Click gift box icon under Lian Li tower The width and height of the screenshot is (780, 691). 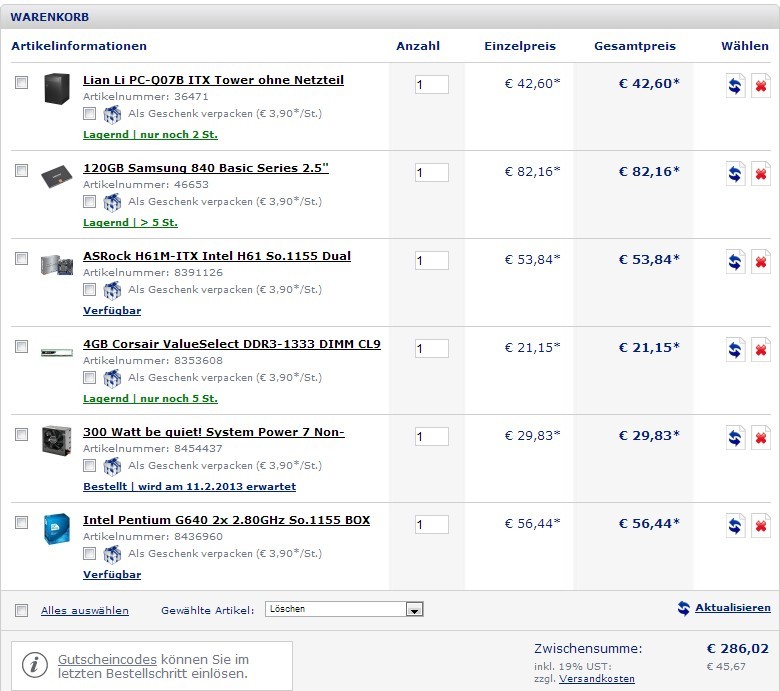(112, 114)
